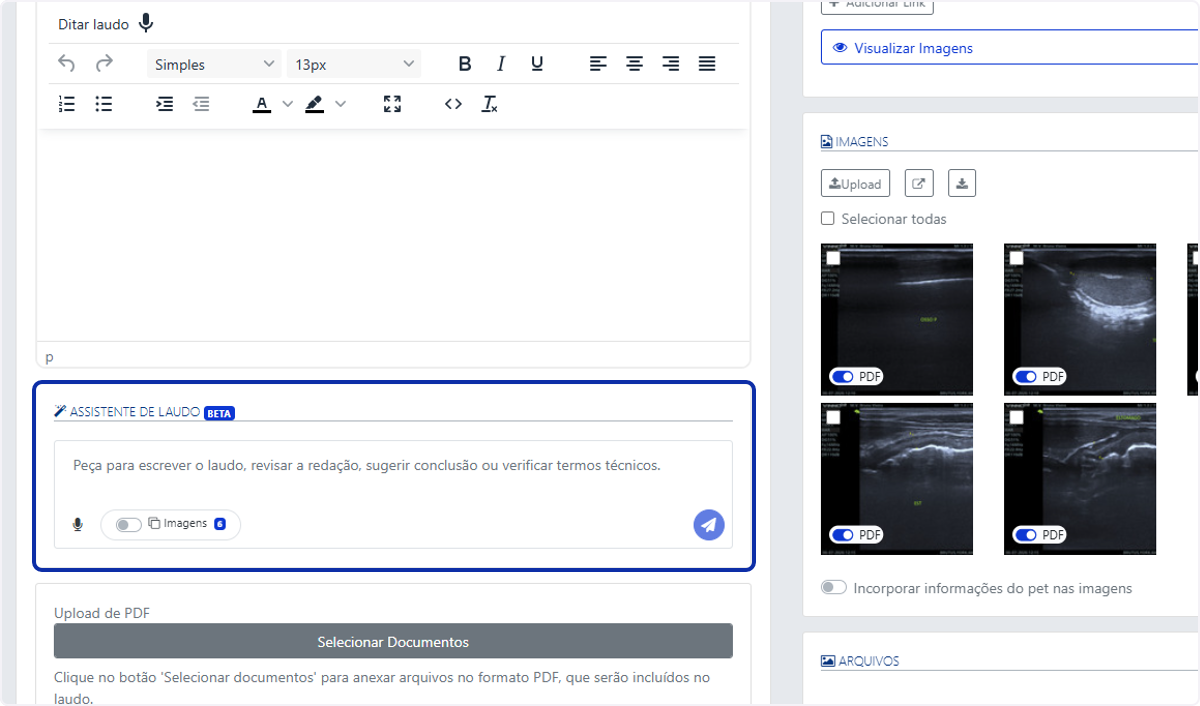Decrease paragraph indent
The height and width of the screenshot is (706, 1200).
[201, 103]
